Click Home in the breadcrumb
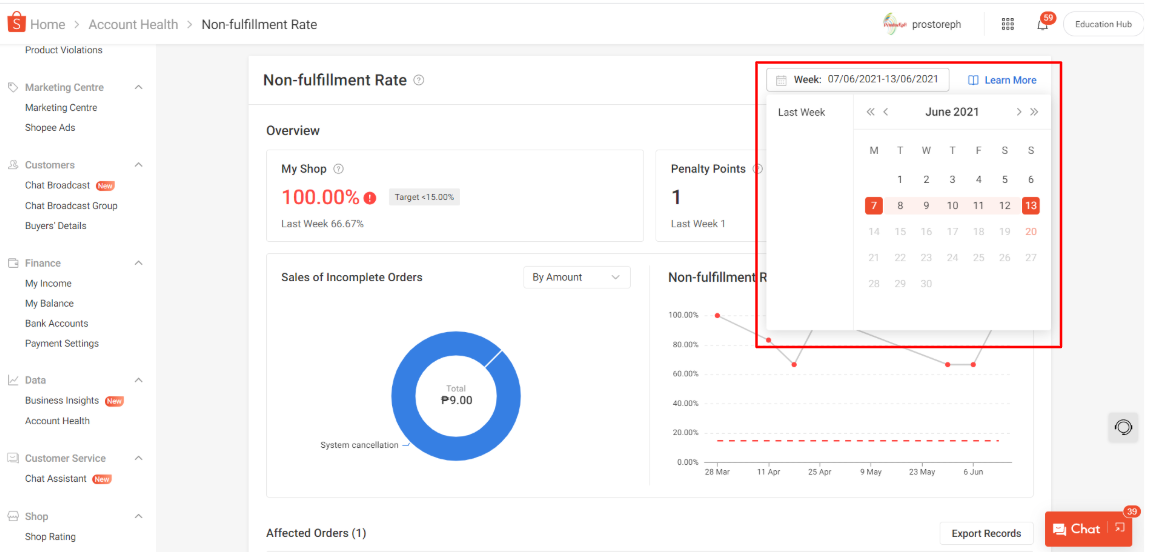The image size is (1149, 555). 48,24
